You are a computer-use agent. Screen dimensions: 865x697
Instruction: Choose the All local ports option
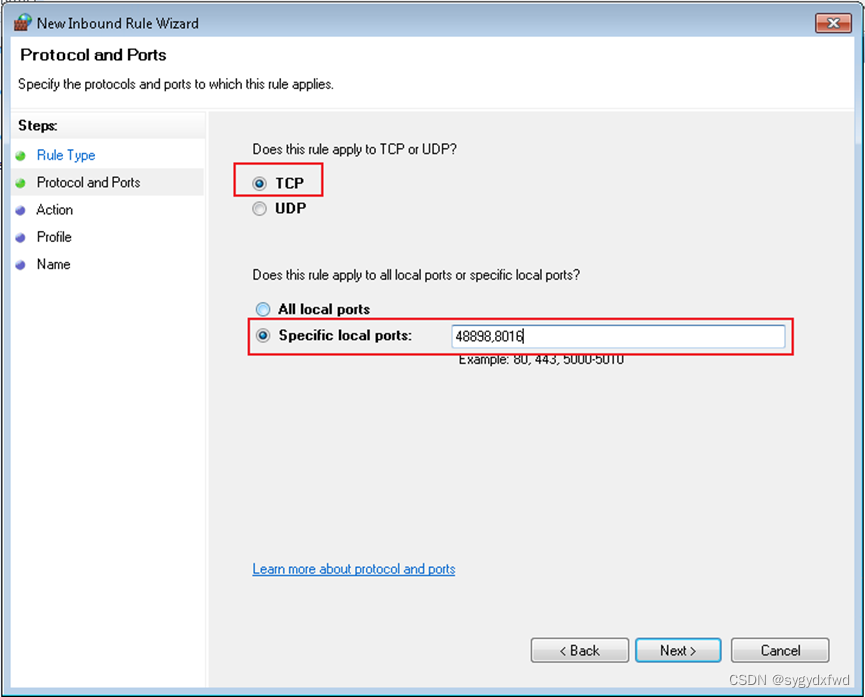263,309
